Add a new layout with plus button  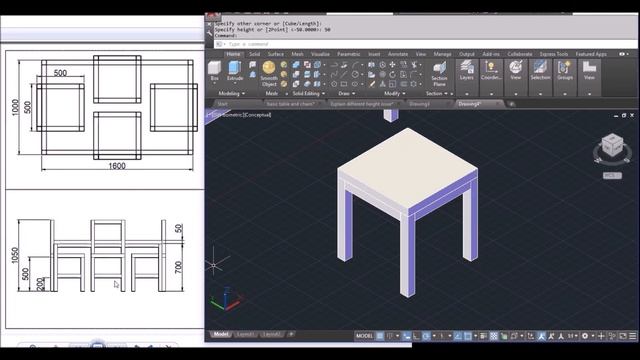coord(291,334)
